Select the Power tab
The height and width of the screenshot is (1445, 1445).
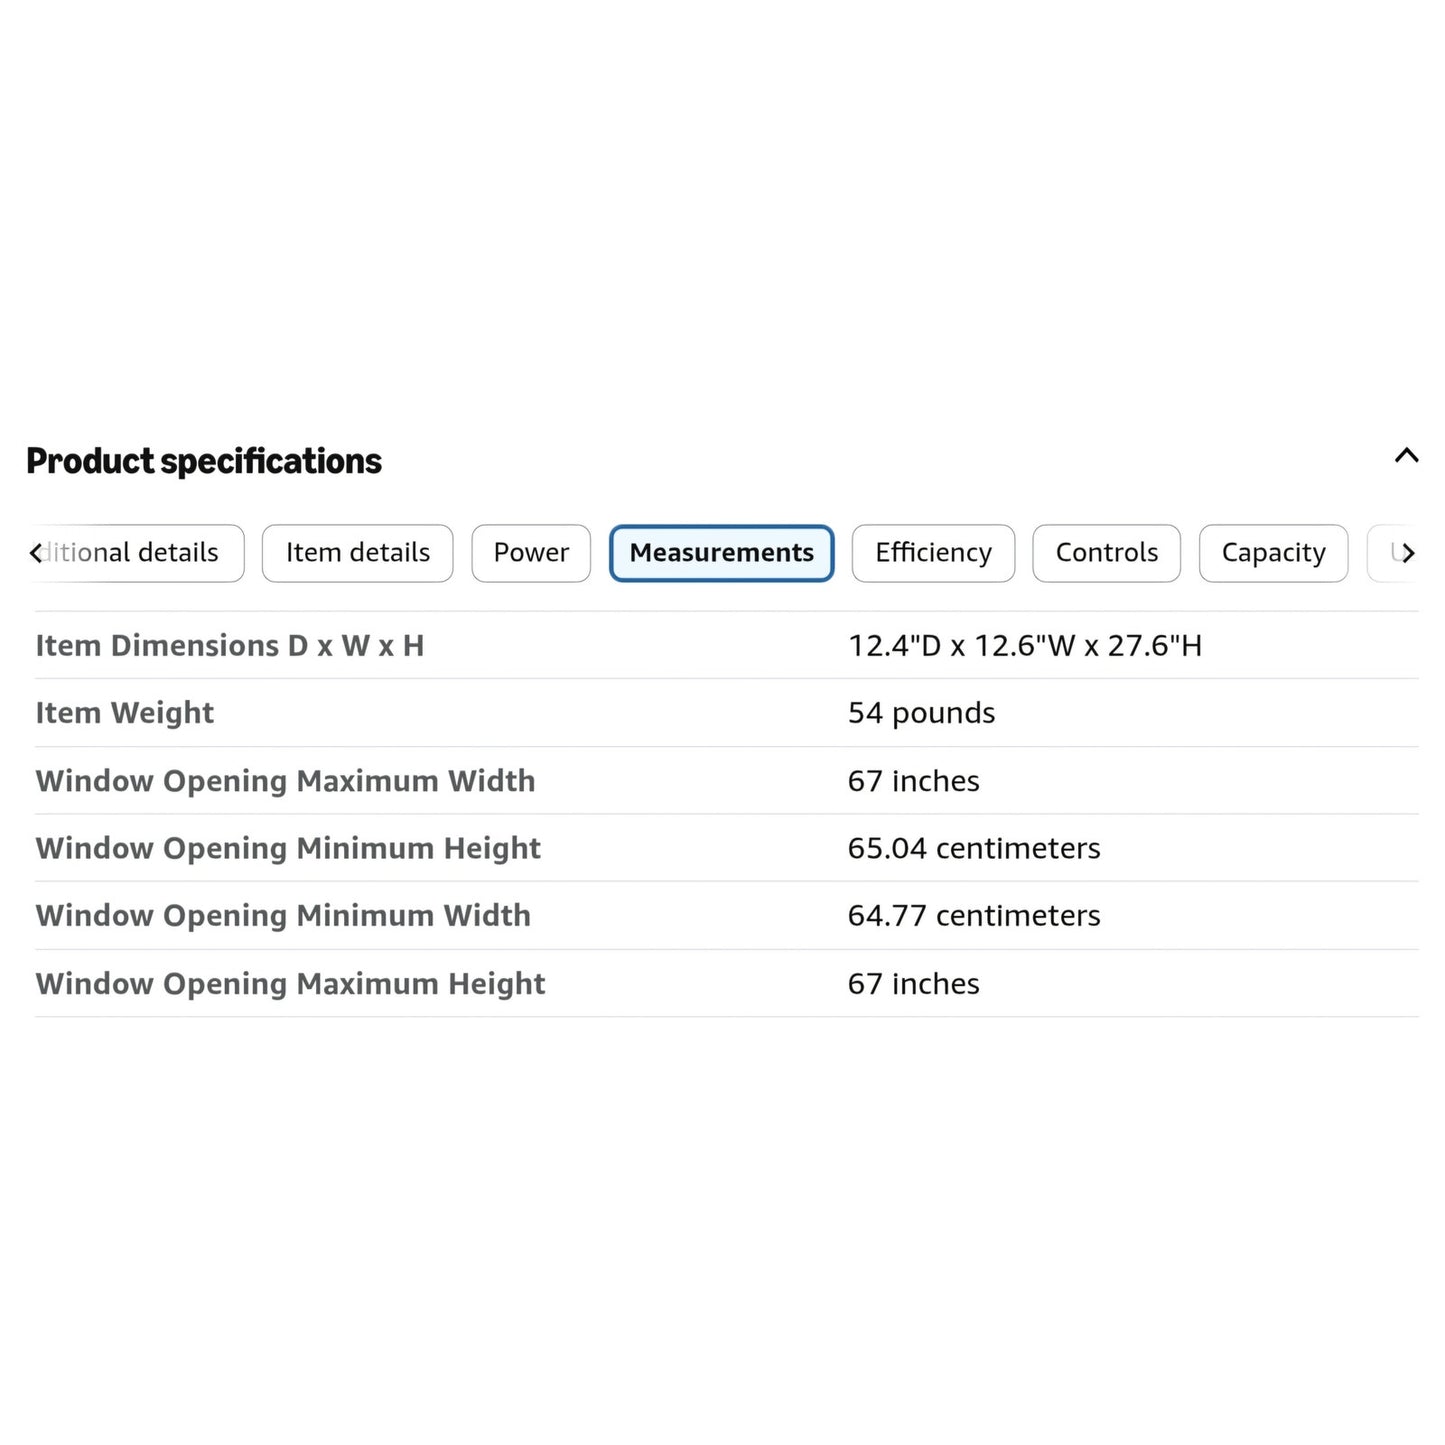531,553
